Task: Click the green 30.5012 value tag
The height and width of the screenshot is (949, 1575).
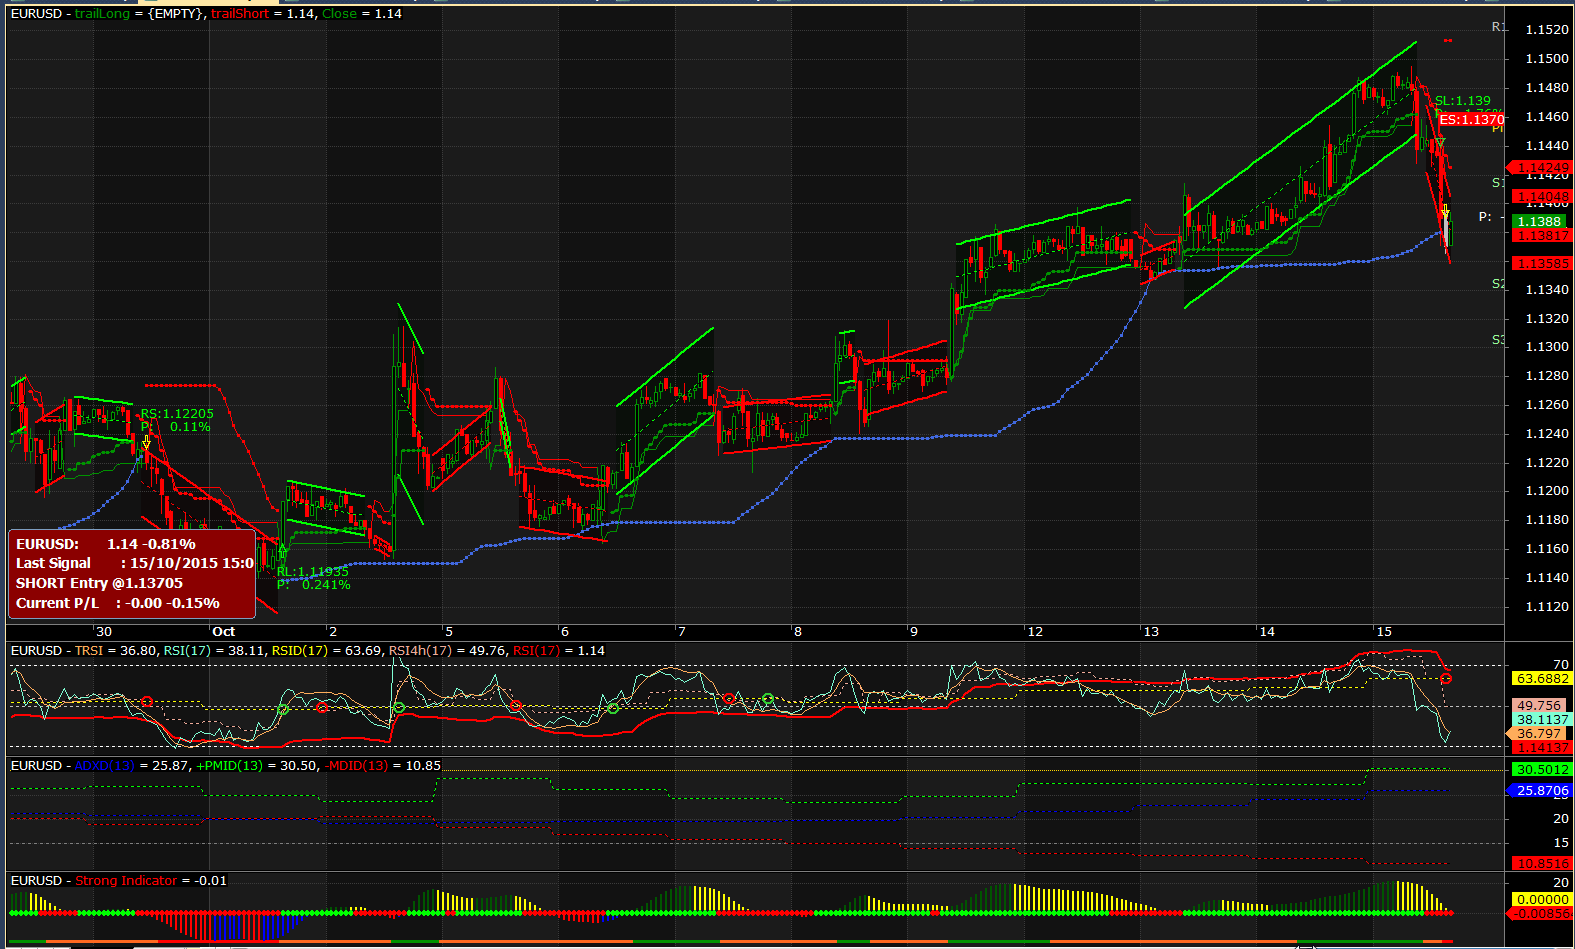Action: coord(1543,770)
